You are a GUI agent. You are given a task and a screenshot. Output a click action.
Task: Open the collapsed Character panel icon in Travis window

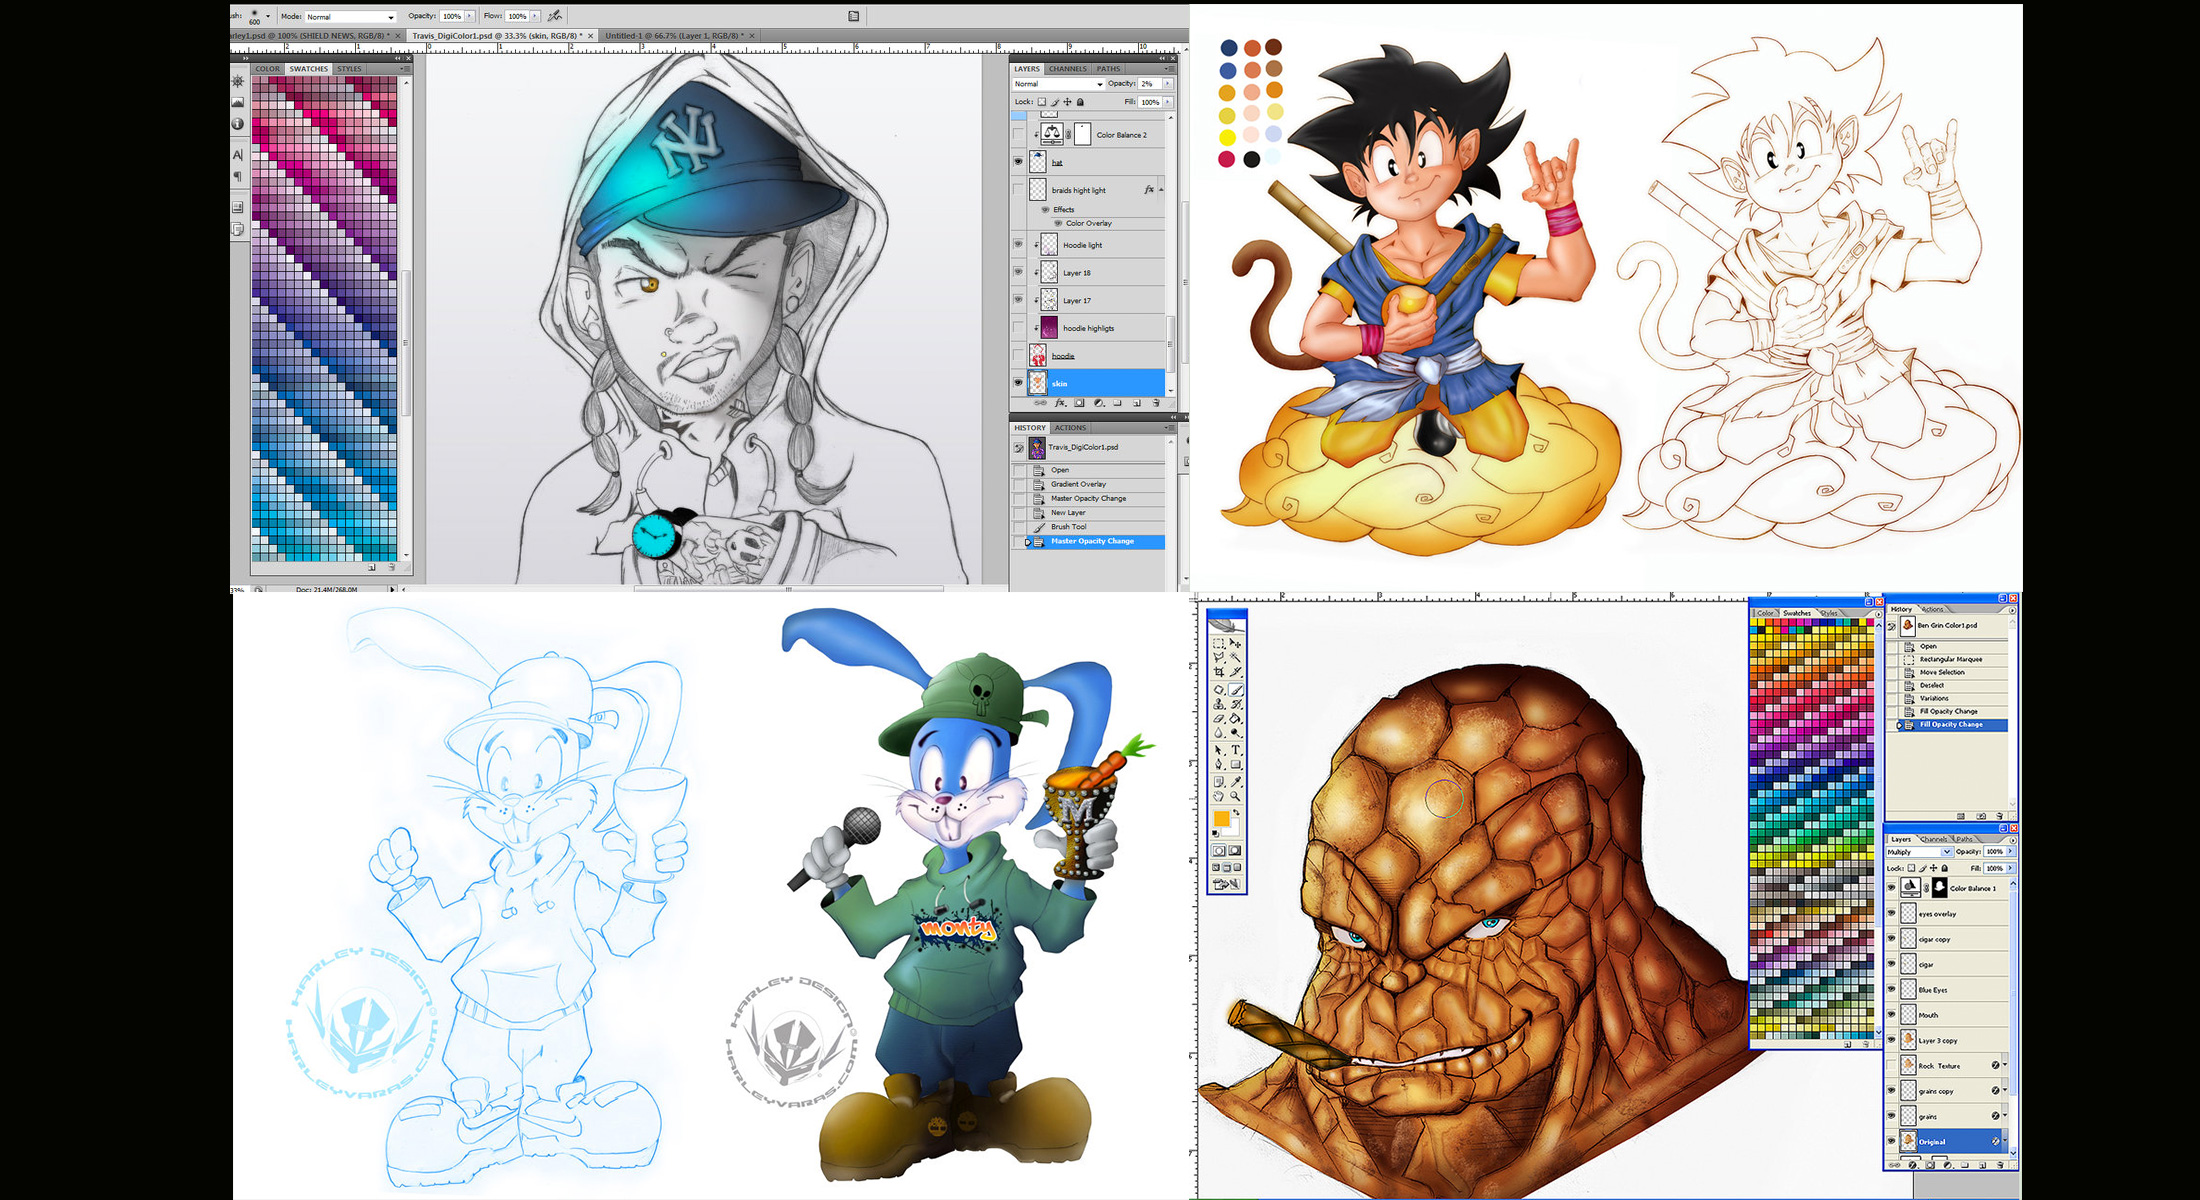[238, 154]
